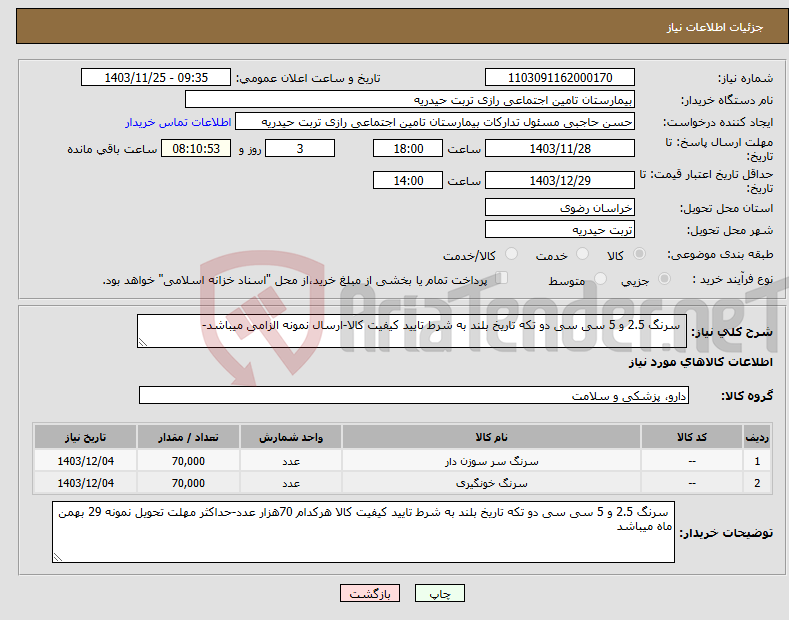Open the اطلاعات تماس خریدار link

point(178,122)
